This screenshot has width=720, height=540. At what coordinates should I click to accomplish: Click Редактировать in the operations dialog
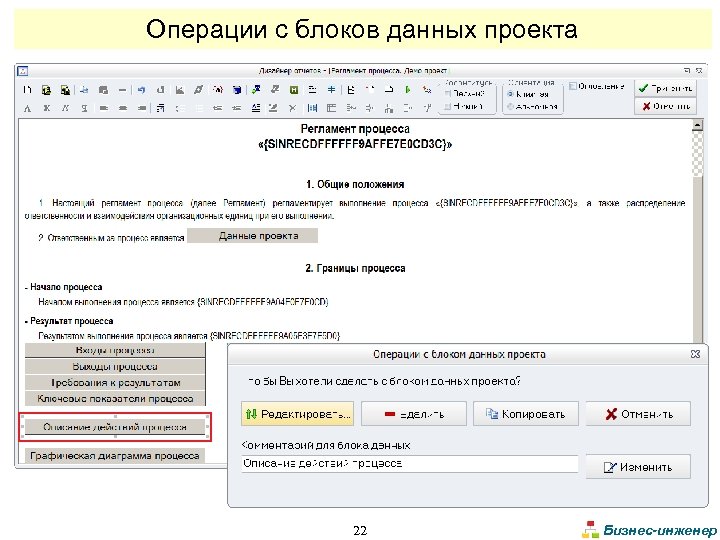coord(297,414)
